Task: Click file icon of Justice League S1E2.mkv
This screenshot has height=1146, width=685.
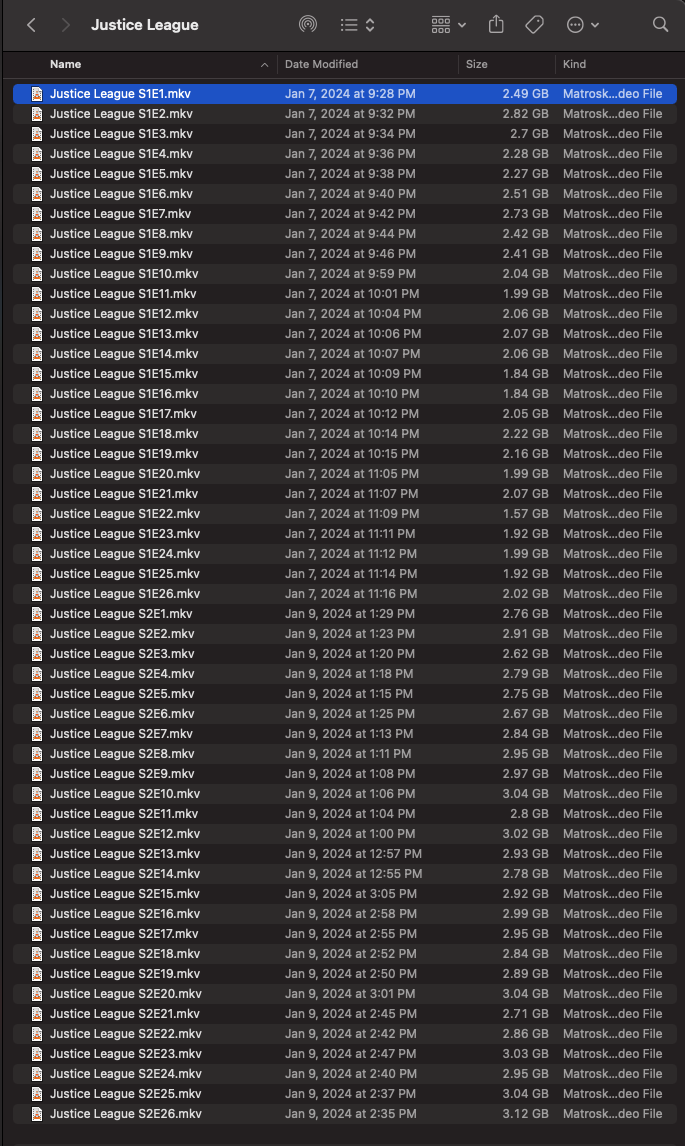Action: 37,114
